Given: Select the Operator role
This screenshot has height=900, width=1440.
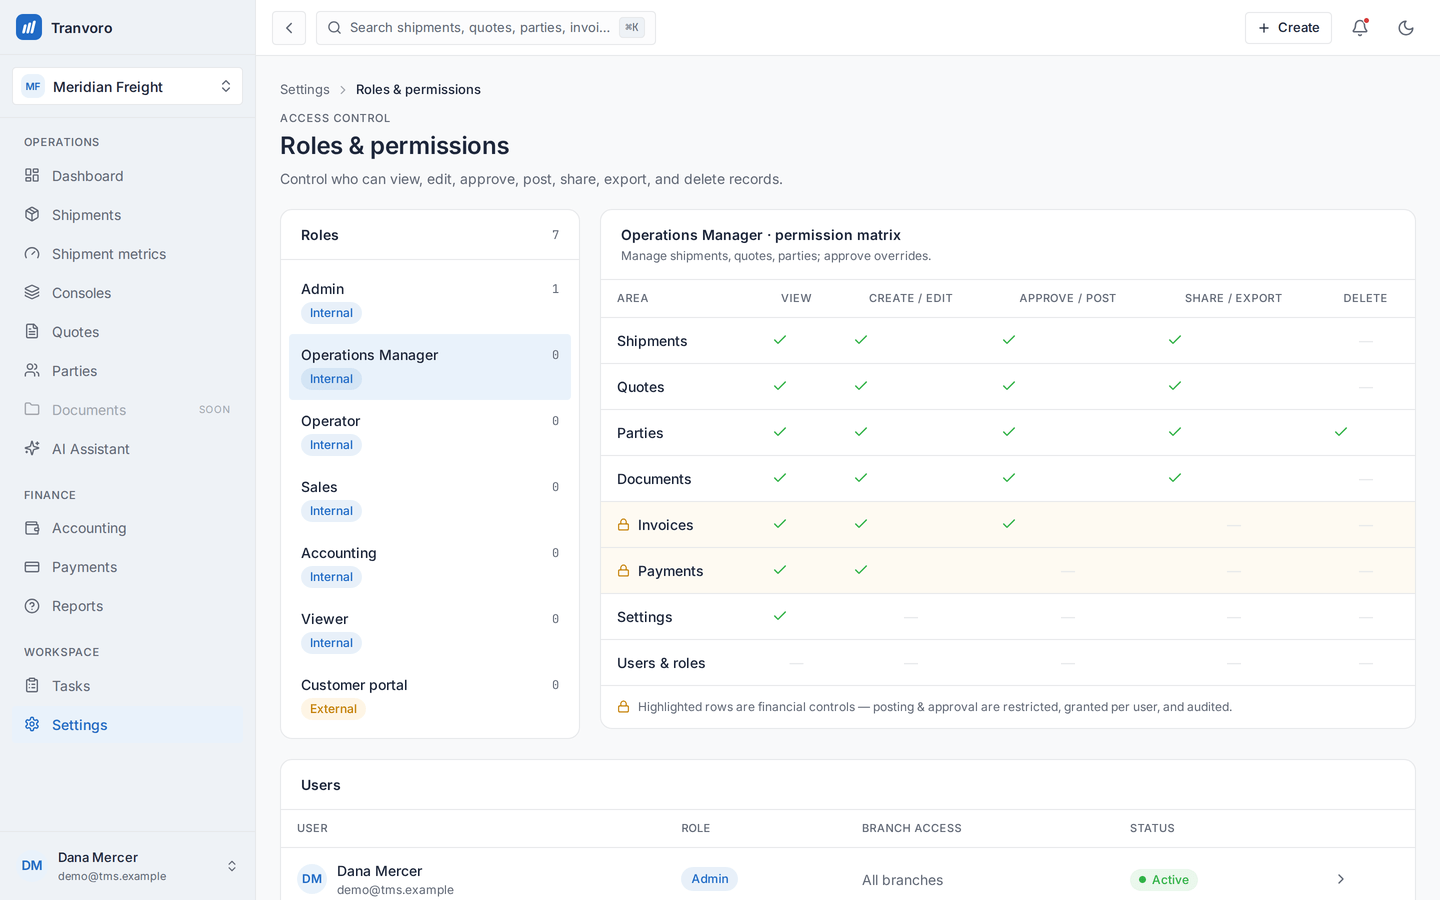Looking at the screenshot, I should (x=430, y=433).
